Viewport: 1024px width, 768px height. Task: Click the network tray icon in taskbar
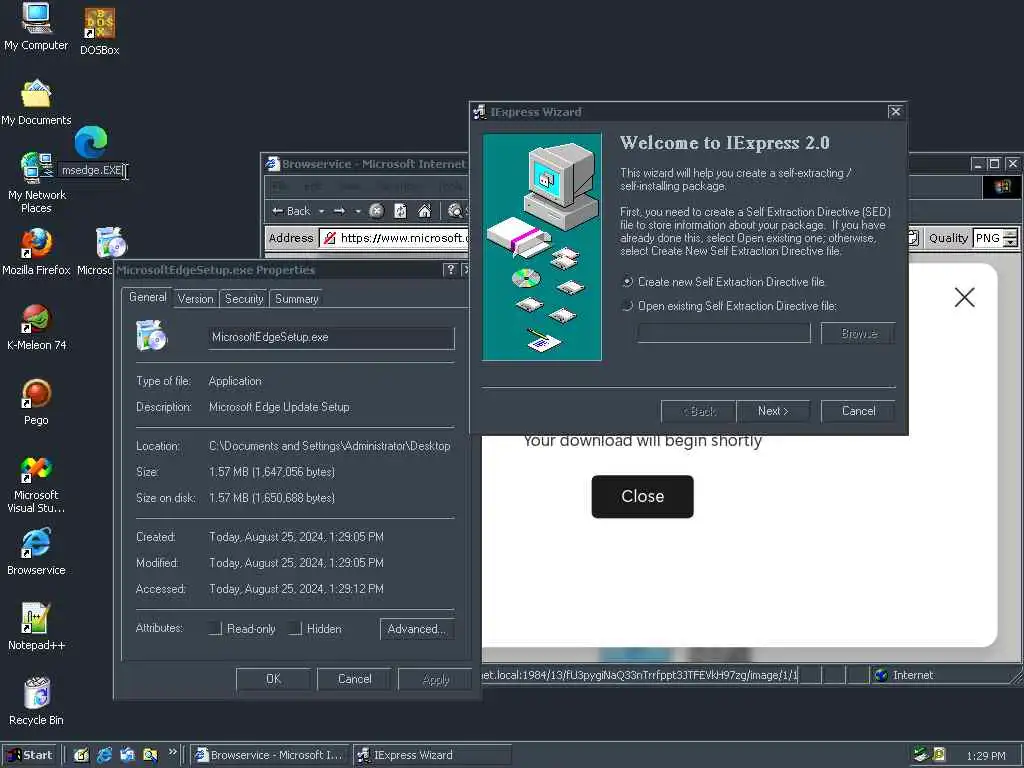(x=921, y=754)
